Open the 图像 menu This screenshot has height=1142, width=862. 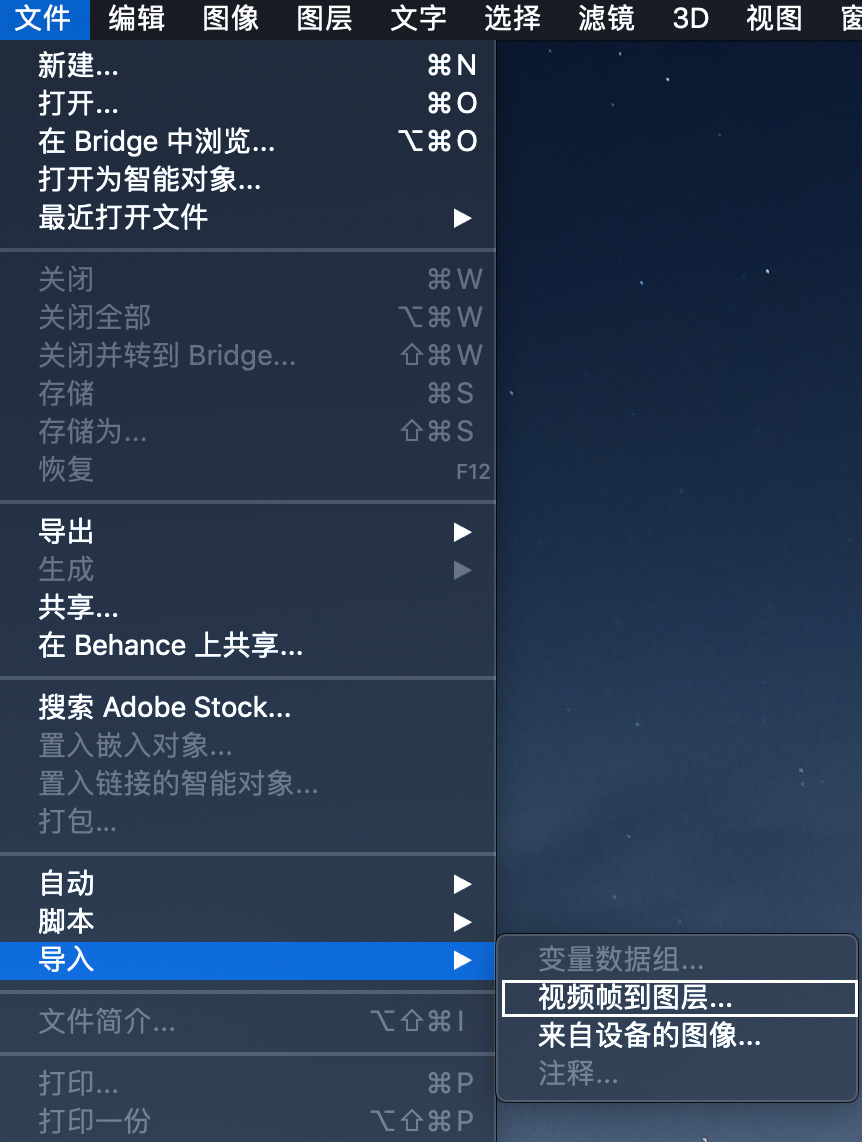pos(231,19)
